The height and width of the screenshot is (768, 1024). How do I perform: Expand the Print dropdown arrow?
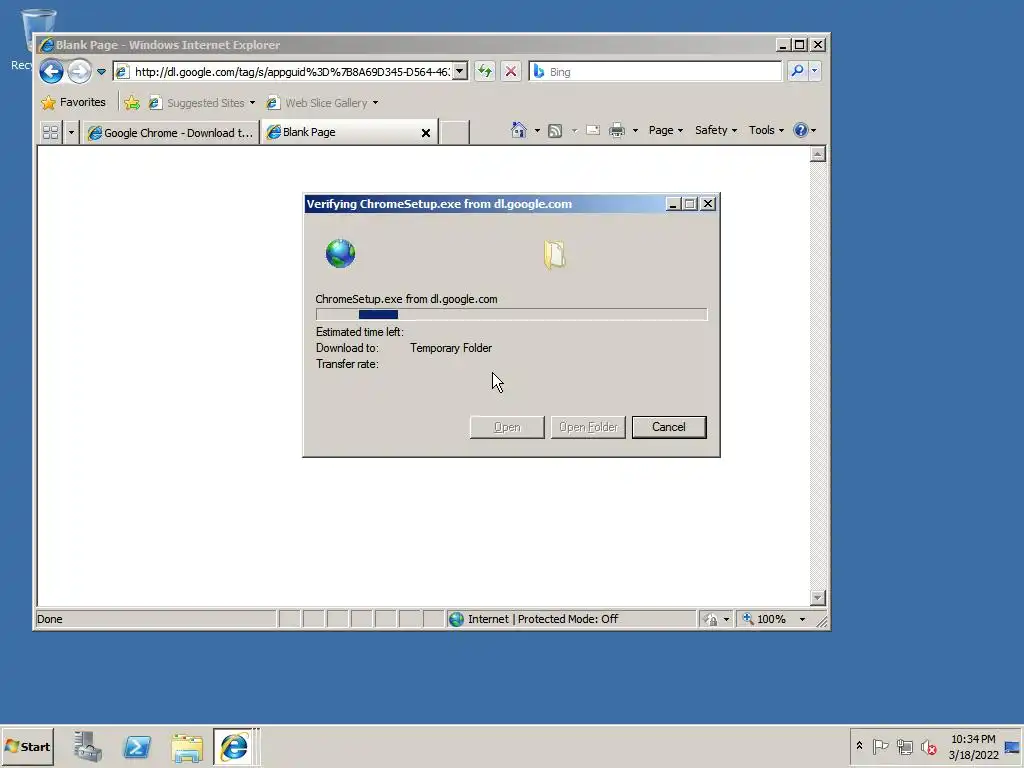635,131
